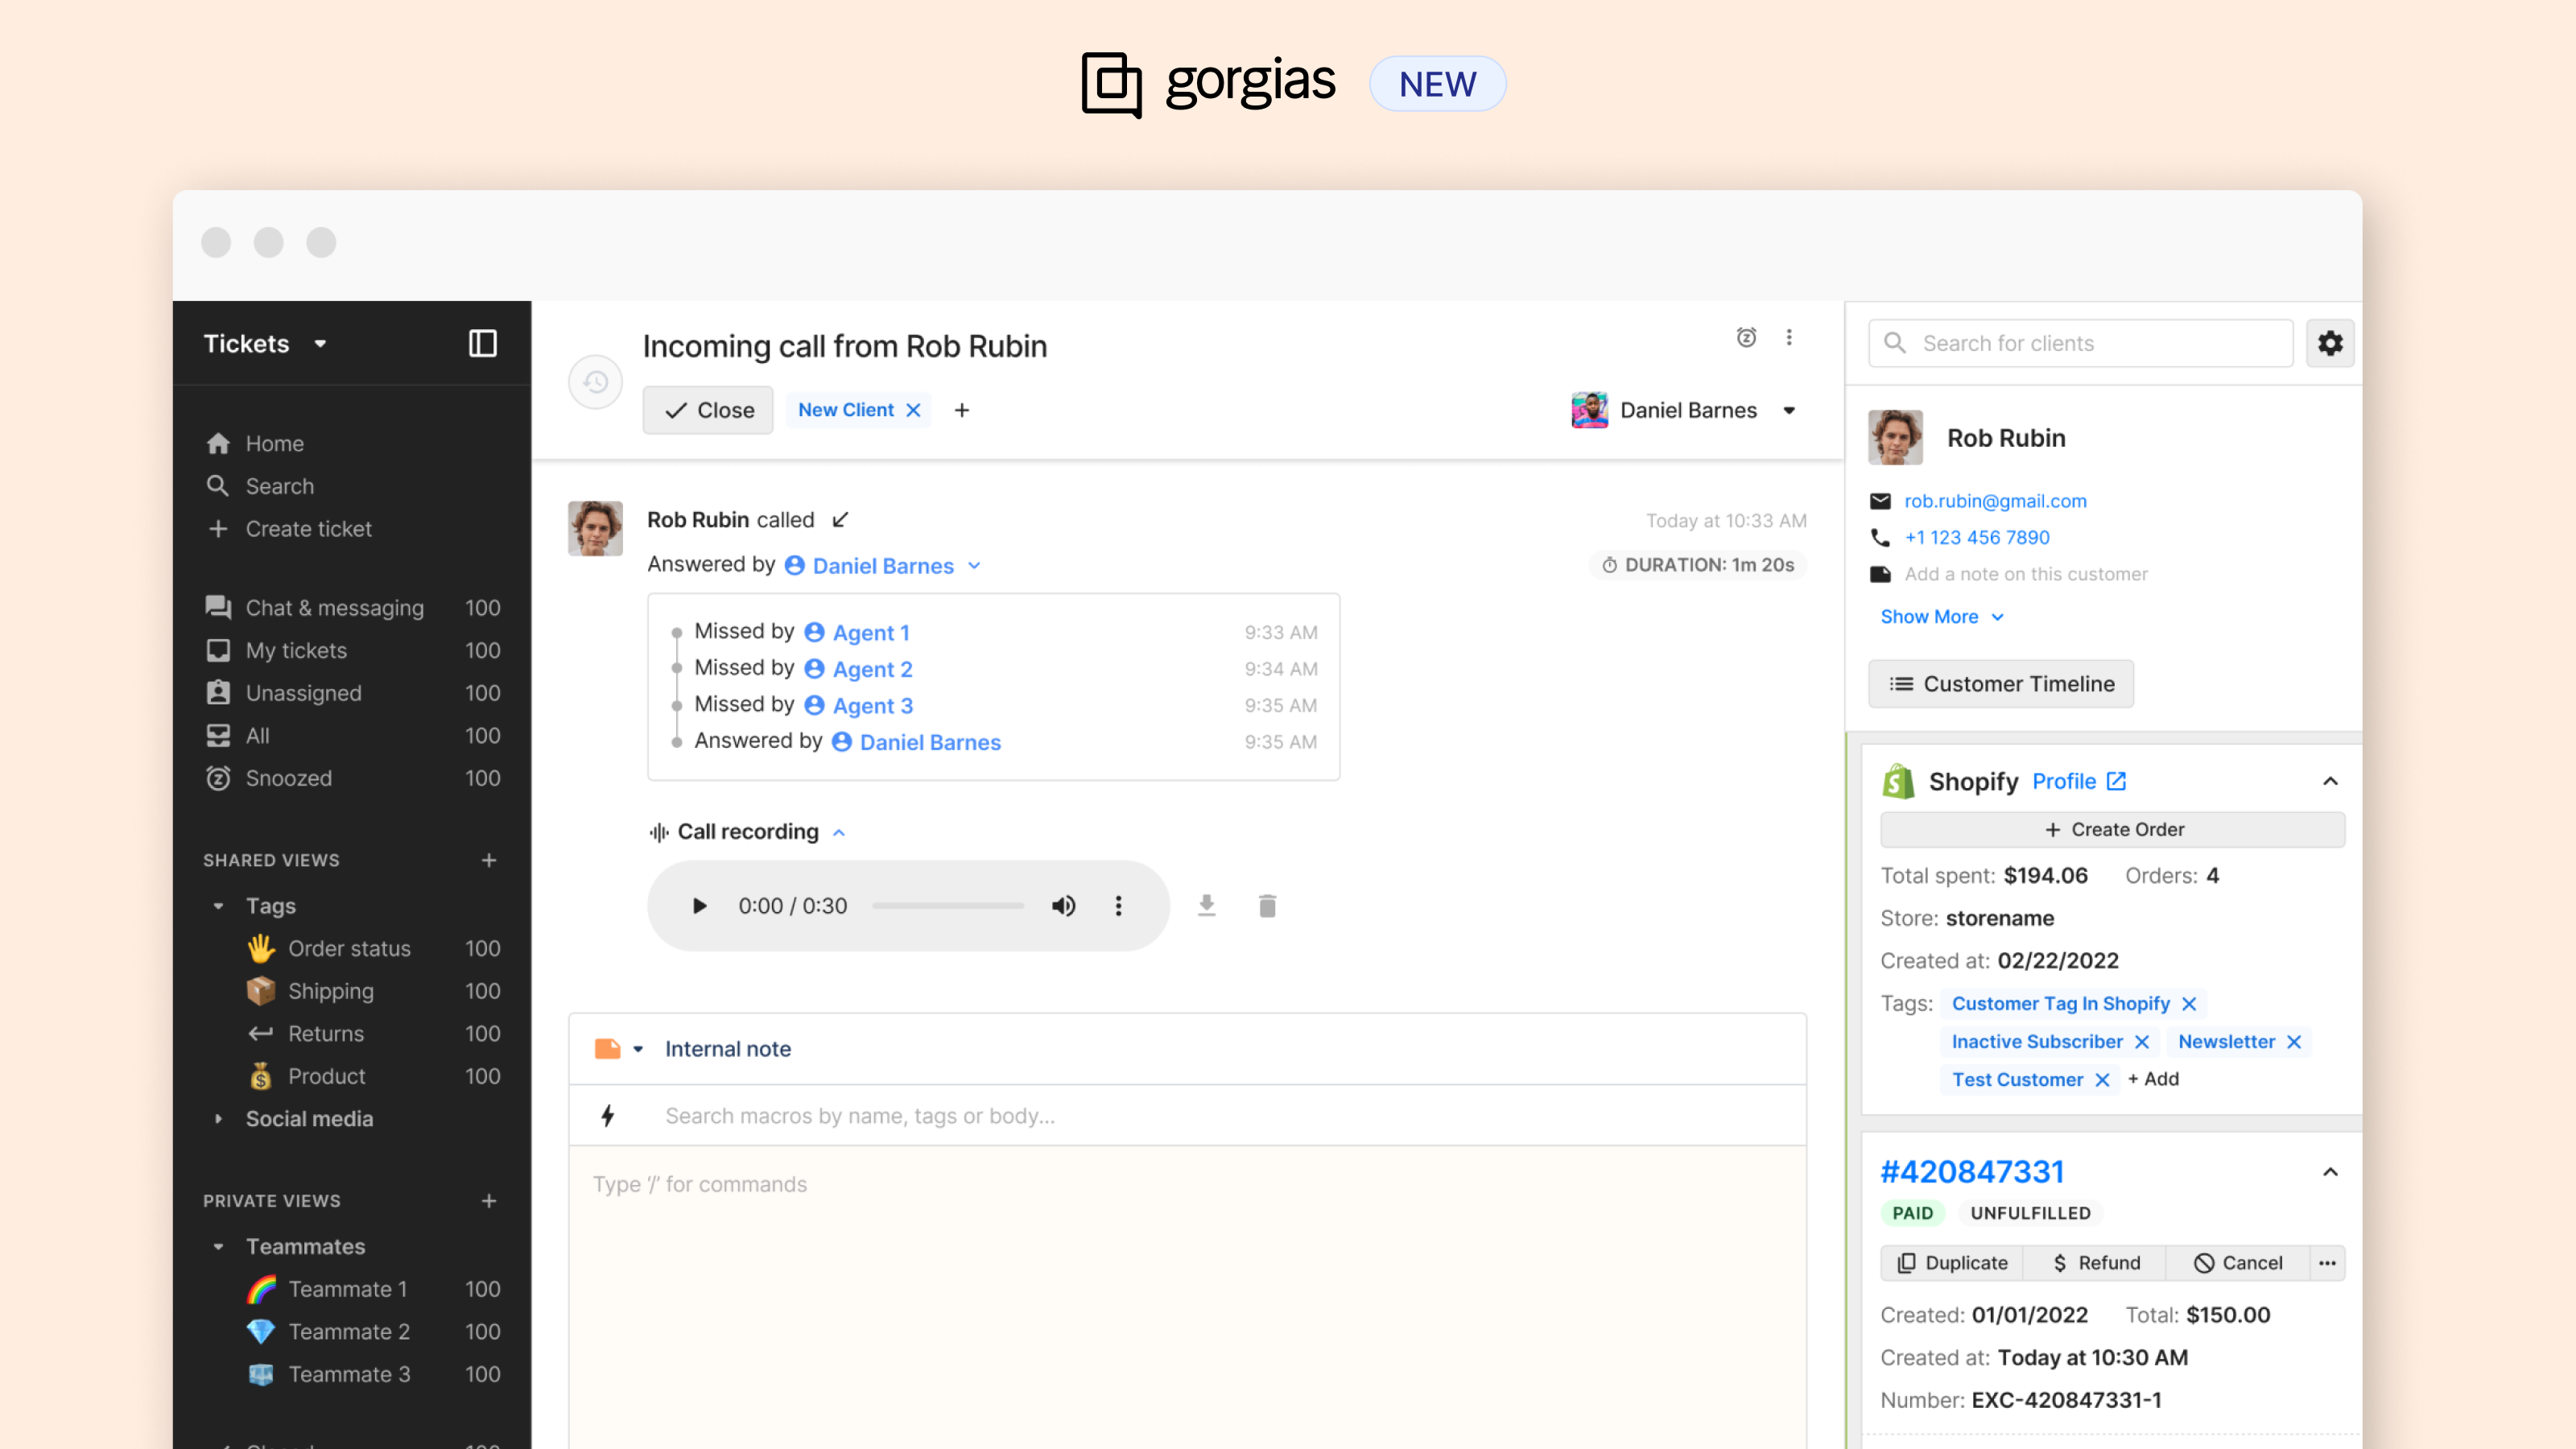The image size is (2576, 1449).
Task: Click Create Order in Shopify panel
Action: (x=2112, y=828)
